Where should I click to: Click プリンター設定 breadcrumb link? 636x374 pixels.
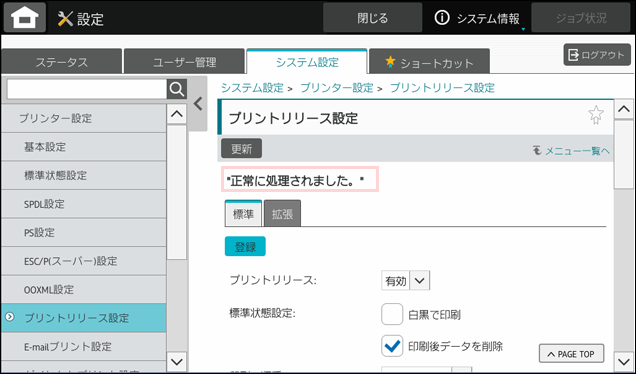pos(337,88)
